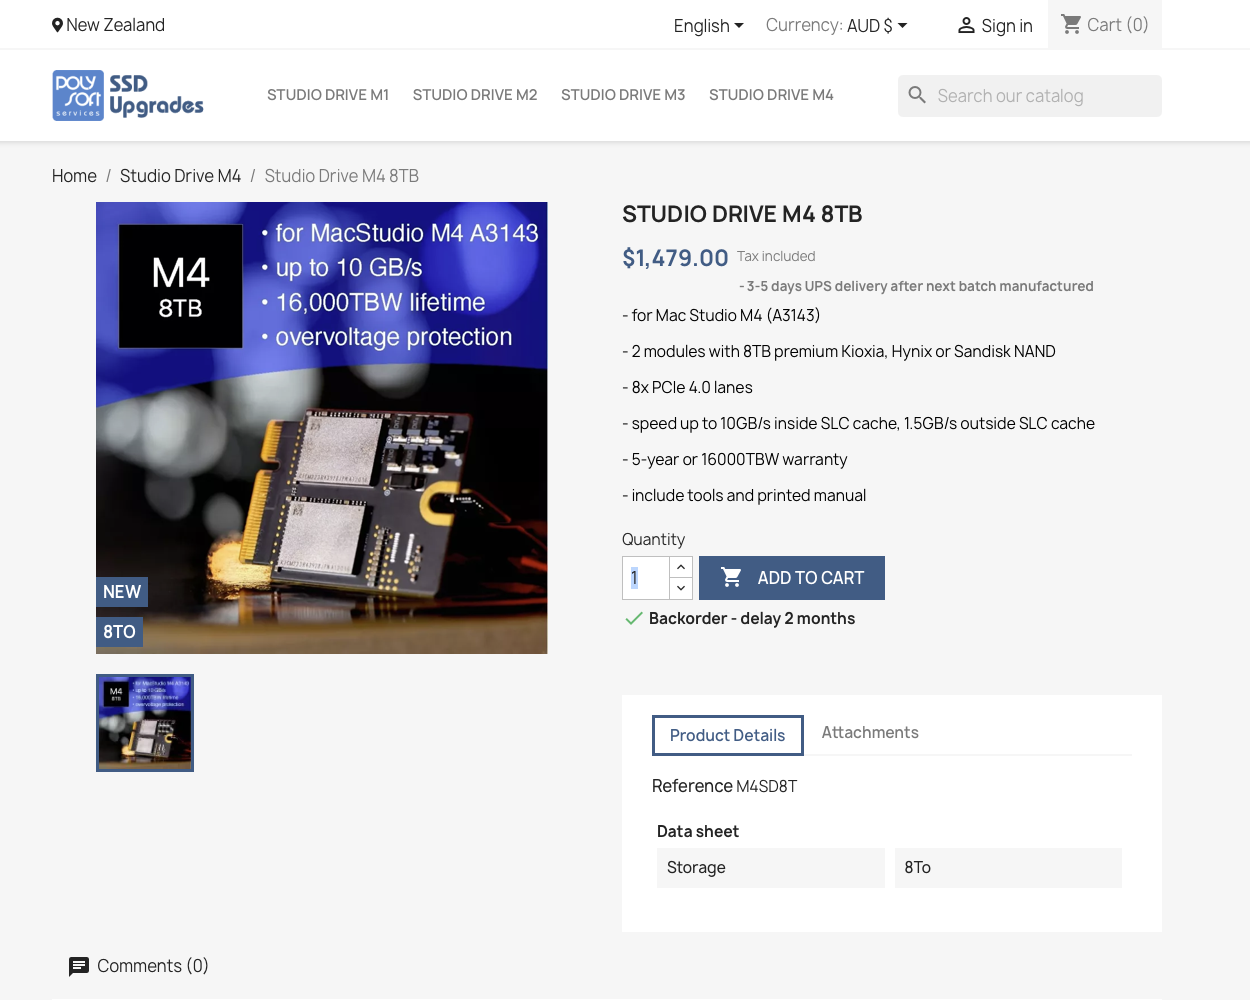Click the Storage data sheet cell

(771, 868)
